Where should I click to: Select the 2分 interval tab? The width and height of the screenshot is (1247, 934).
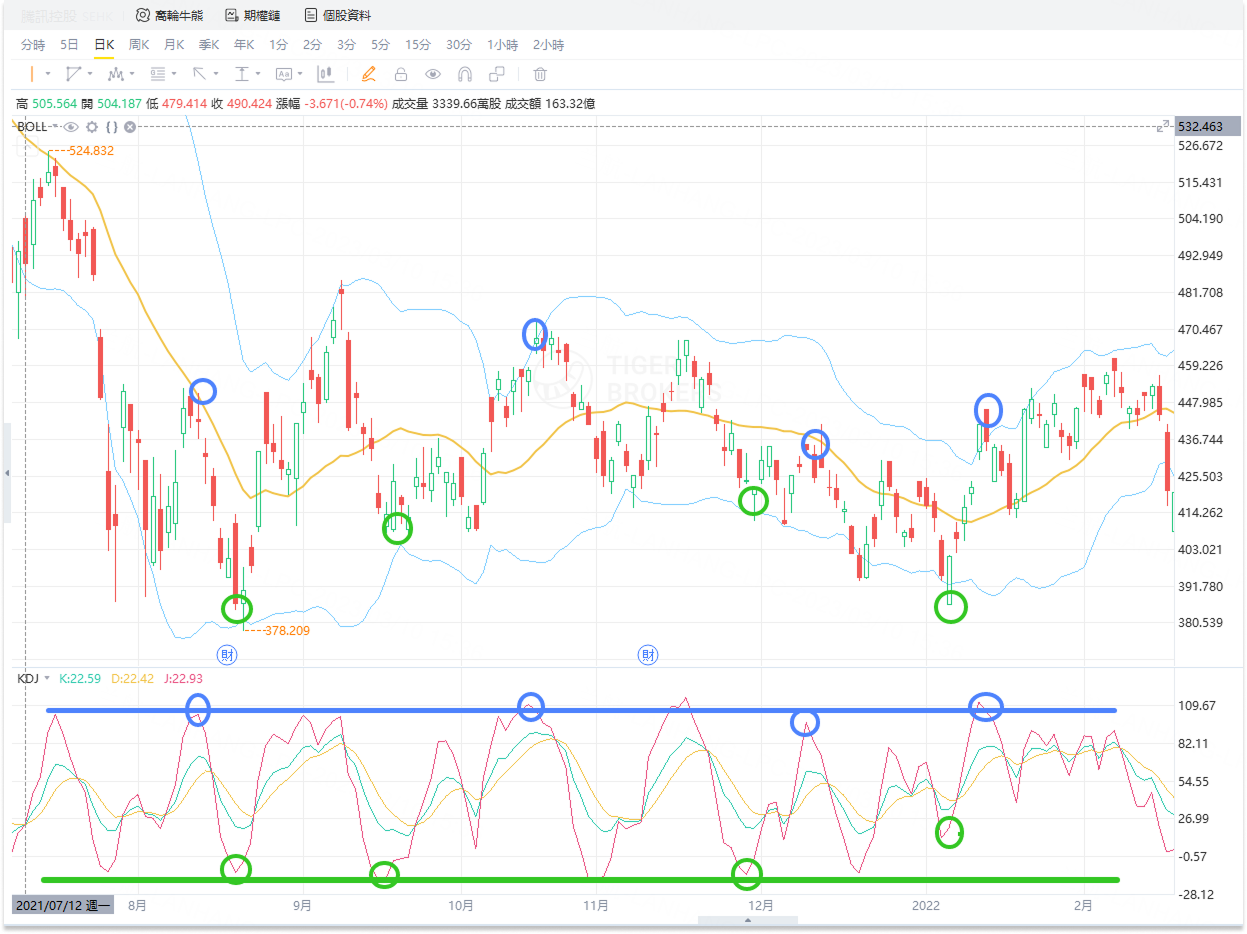[x=312, y=45]
